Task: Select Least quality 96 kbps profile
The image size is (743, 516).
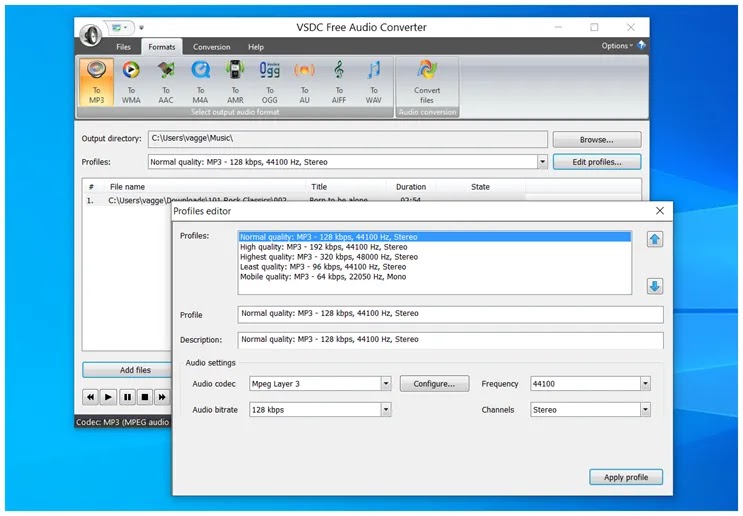Action: point(435,267)
